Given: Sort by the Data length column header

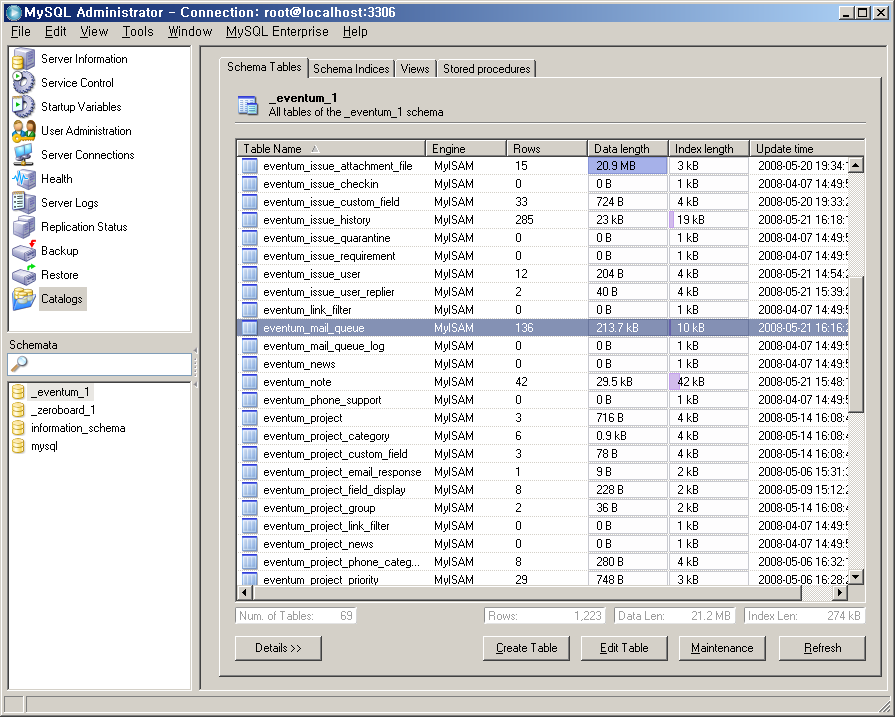Looking at the screenshot, I should pos(628,148).
